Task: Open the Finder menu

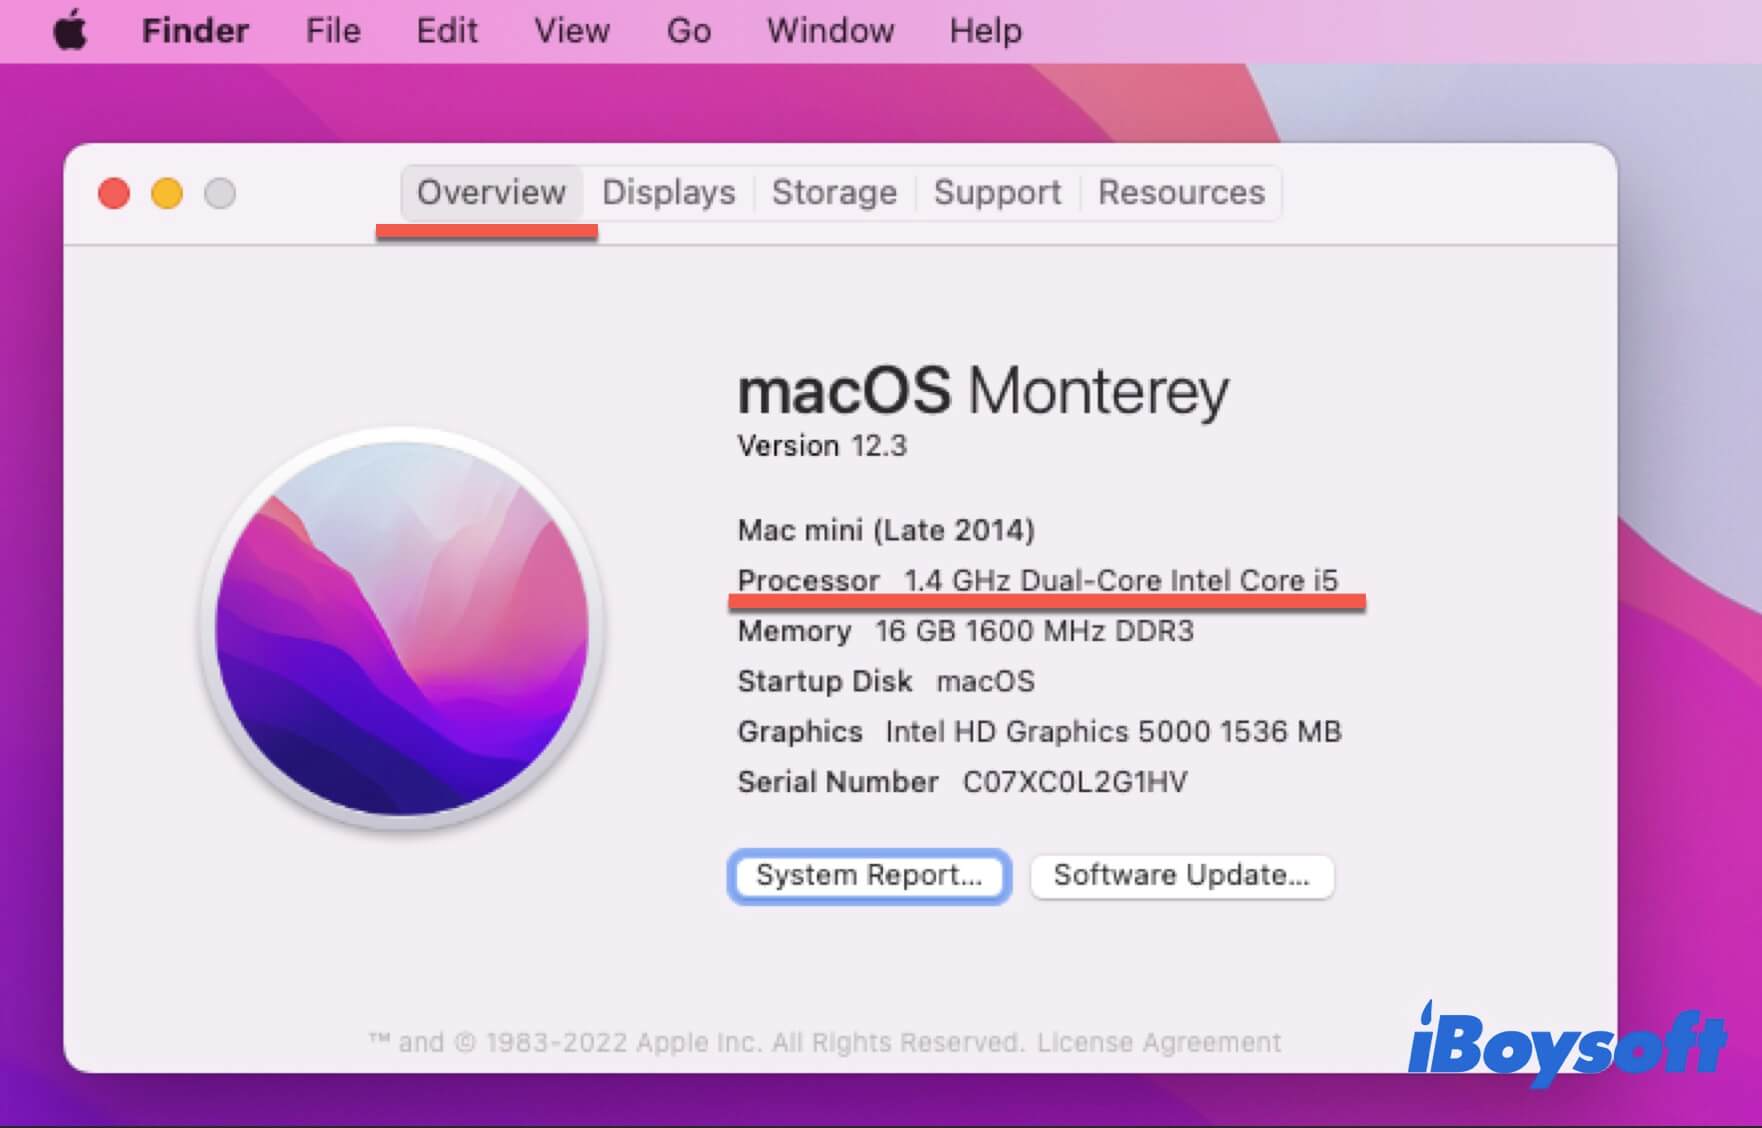Action: click(x=195, y=30)
